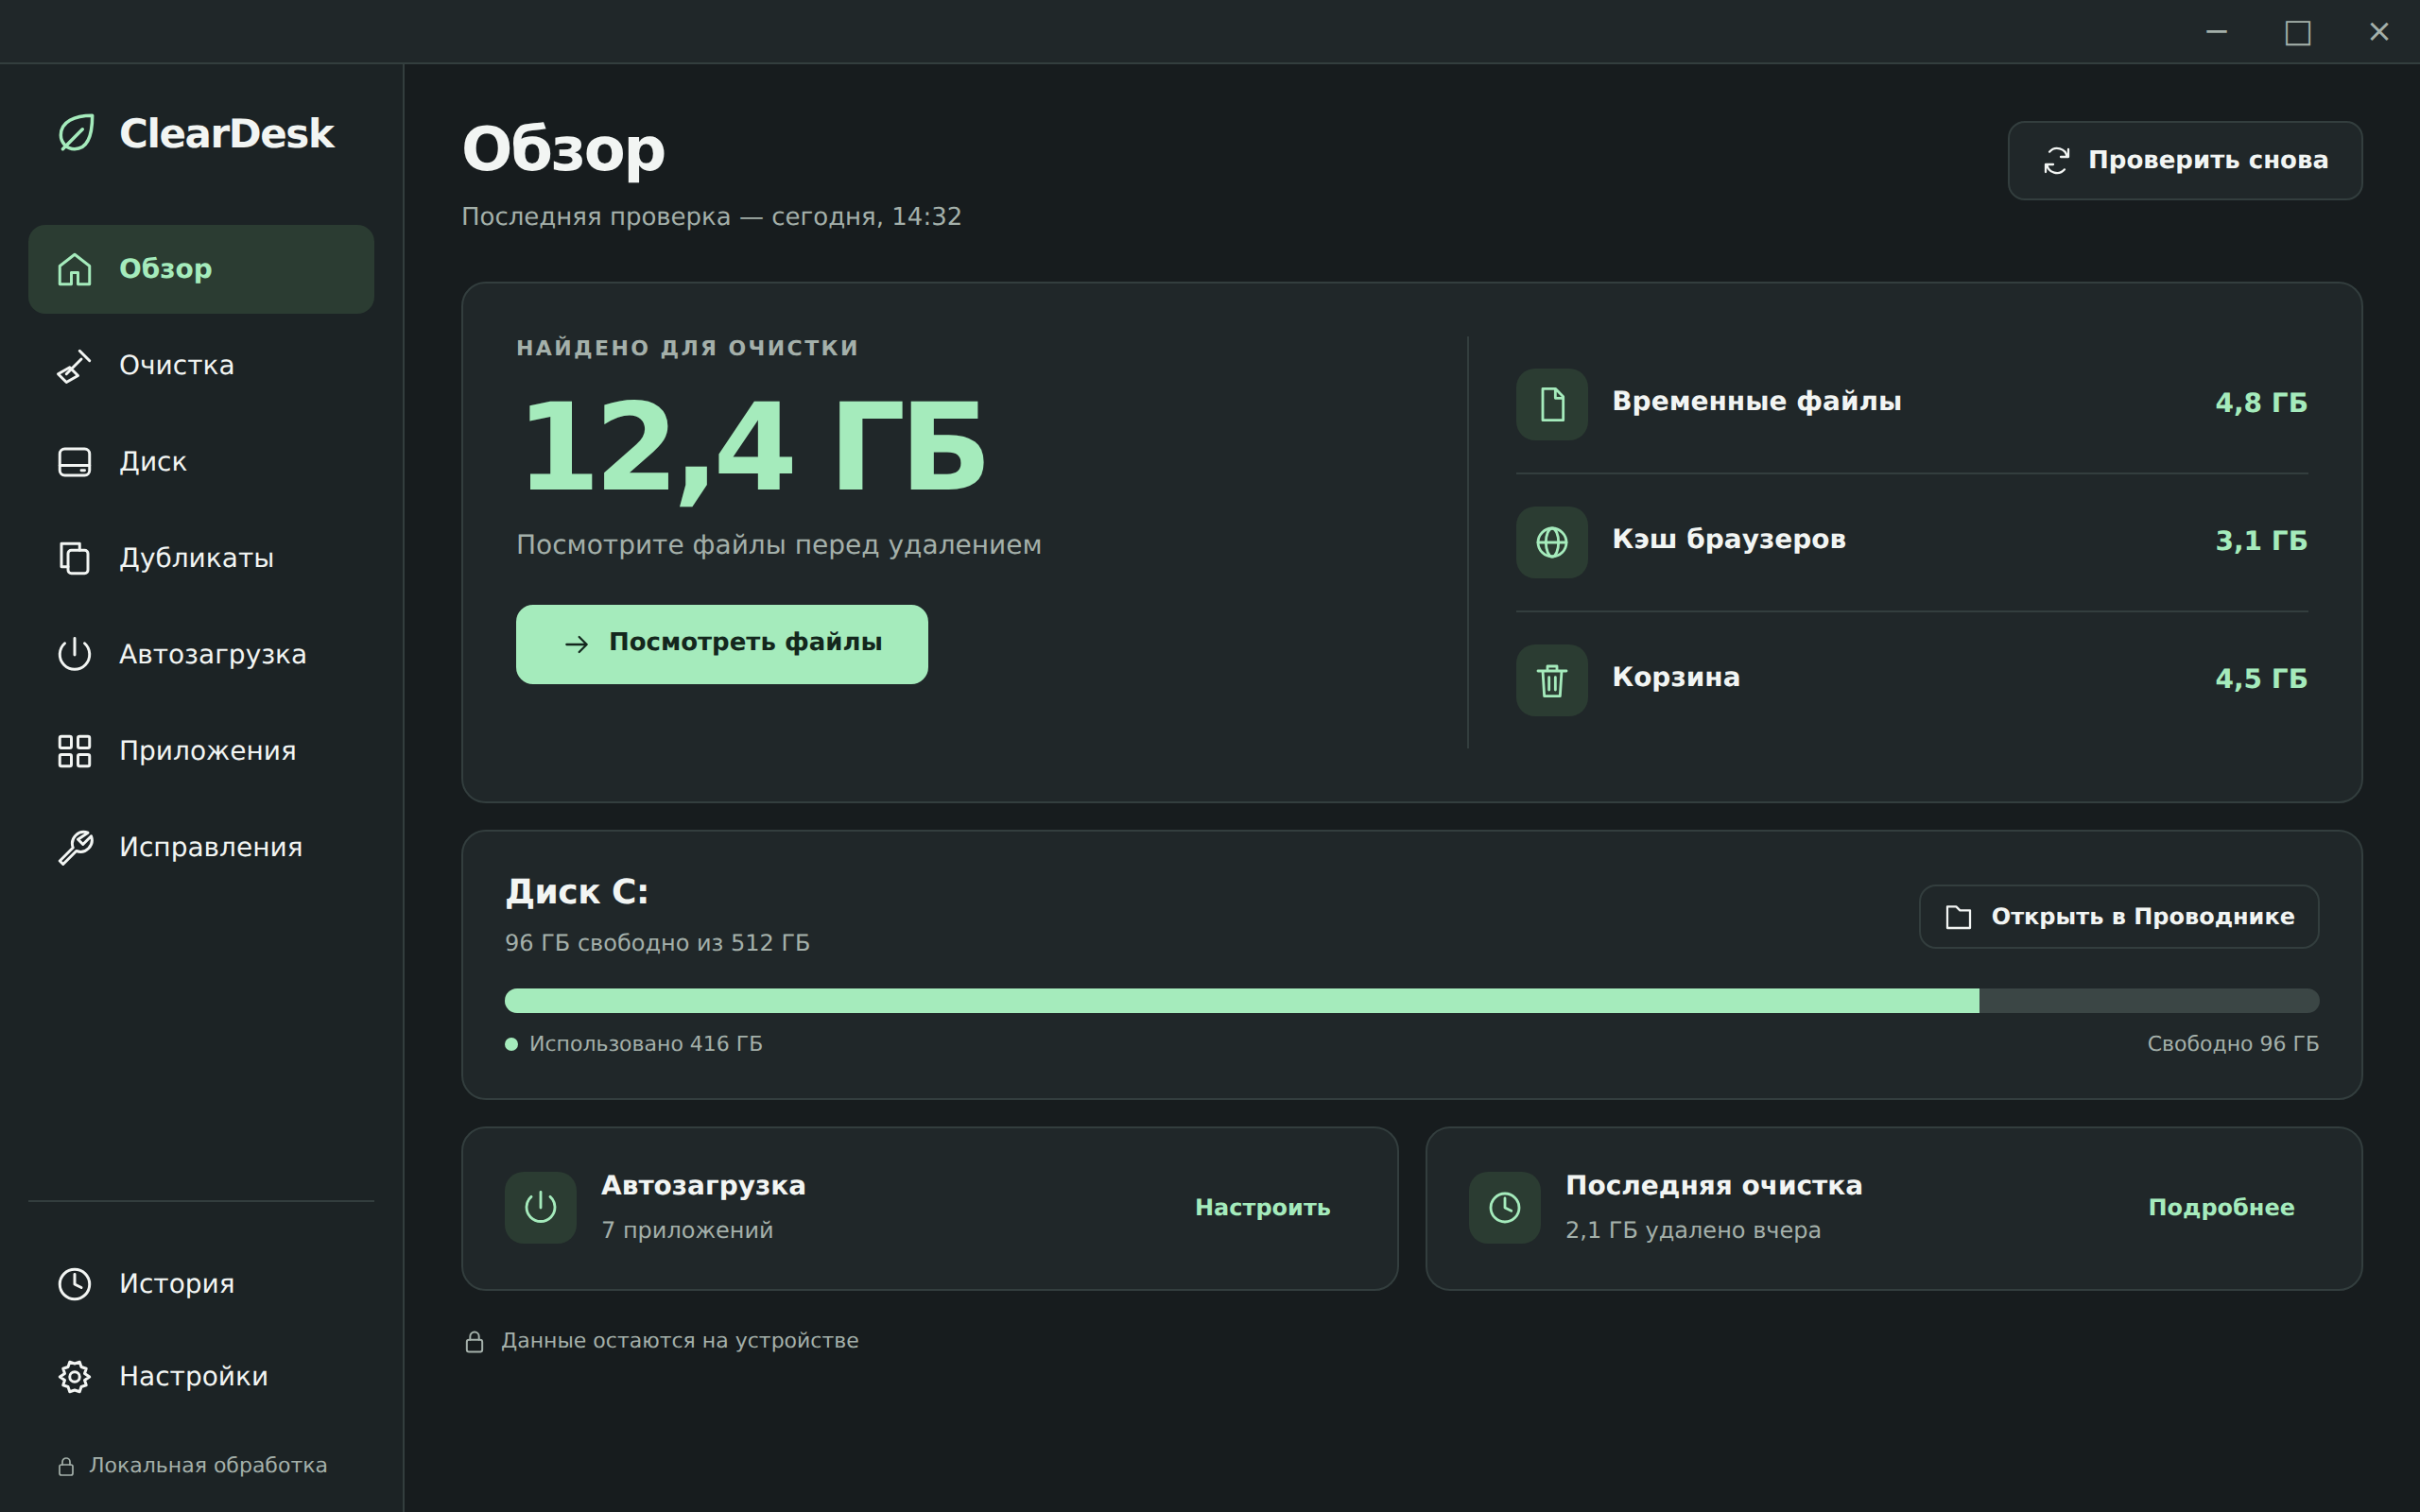The image size is (2420, 1512).
Task: Click the power icon in Автозагрузка card
Action: (x=540, y=1208)
